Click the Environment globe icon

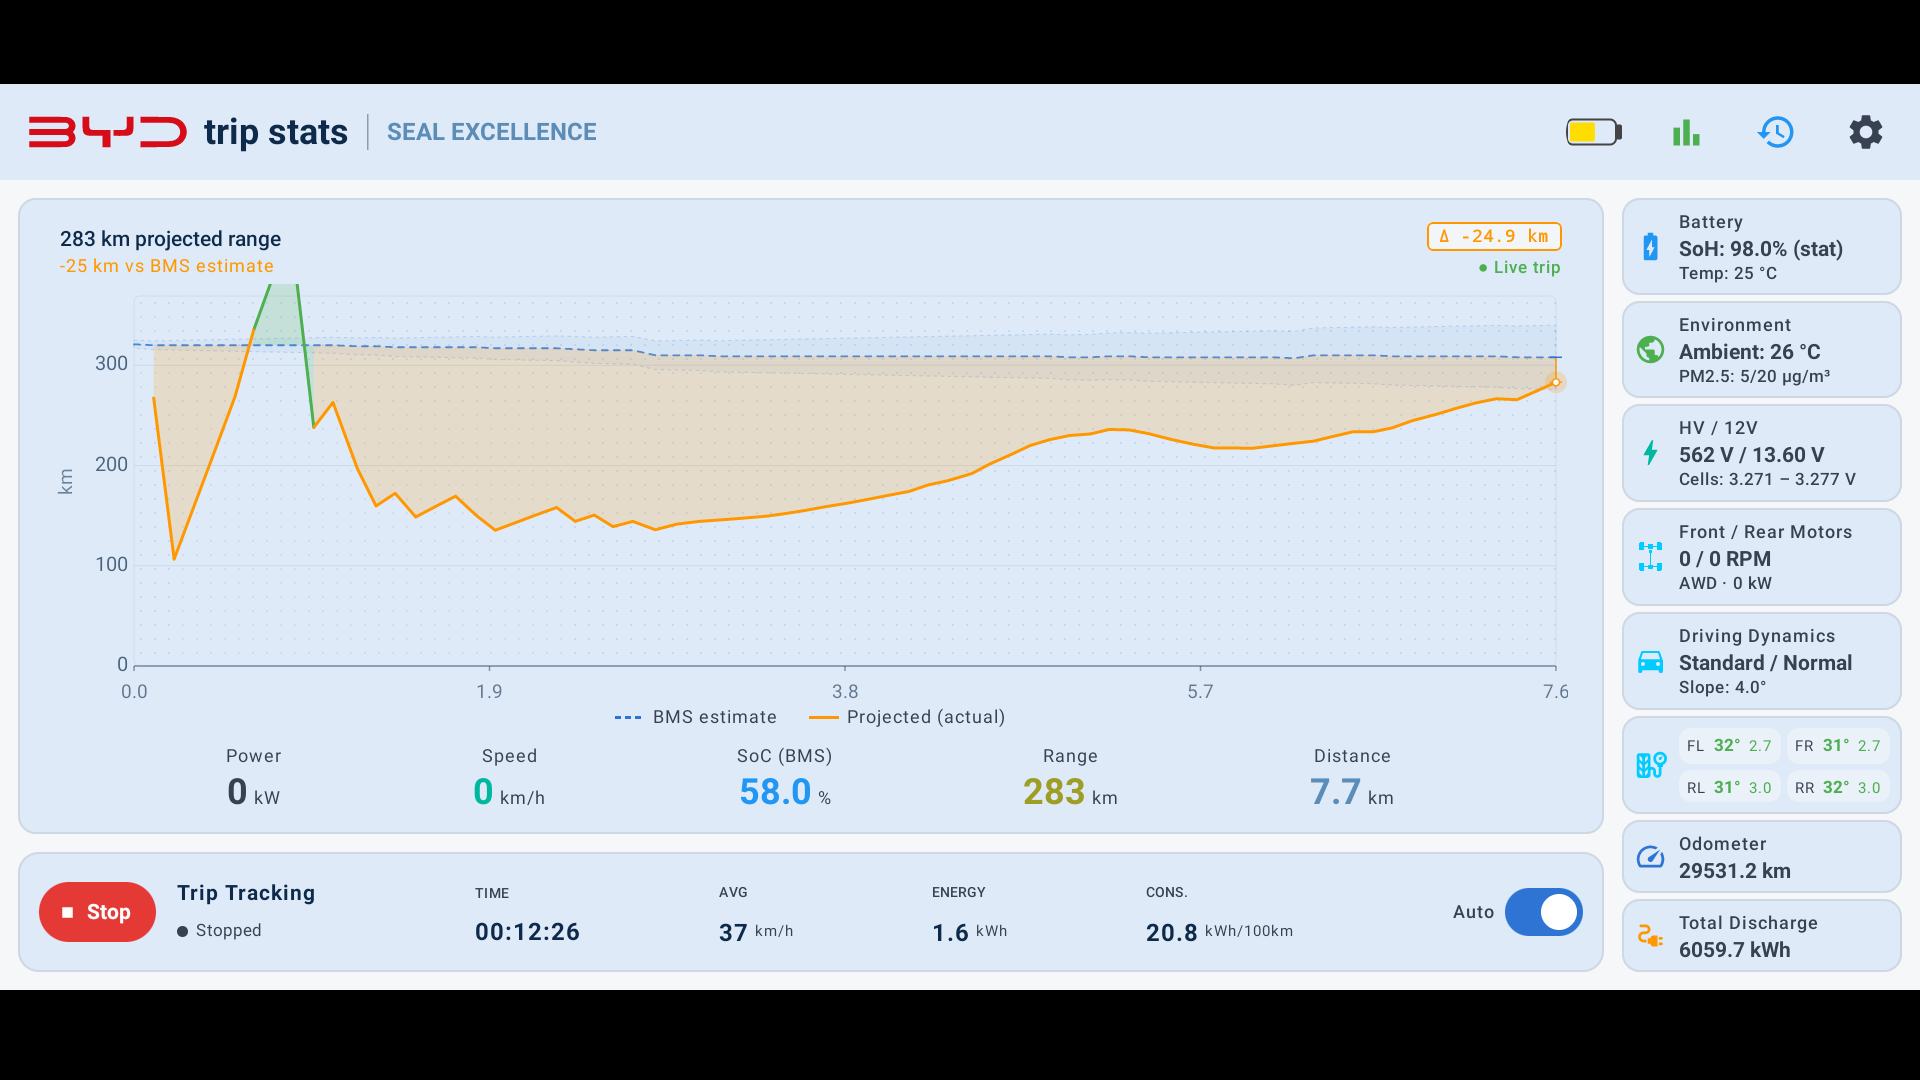(1650, 349)
